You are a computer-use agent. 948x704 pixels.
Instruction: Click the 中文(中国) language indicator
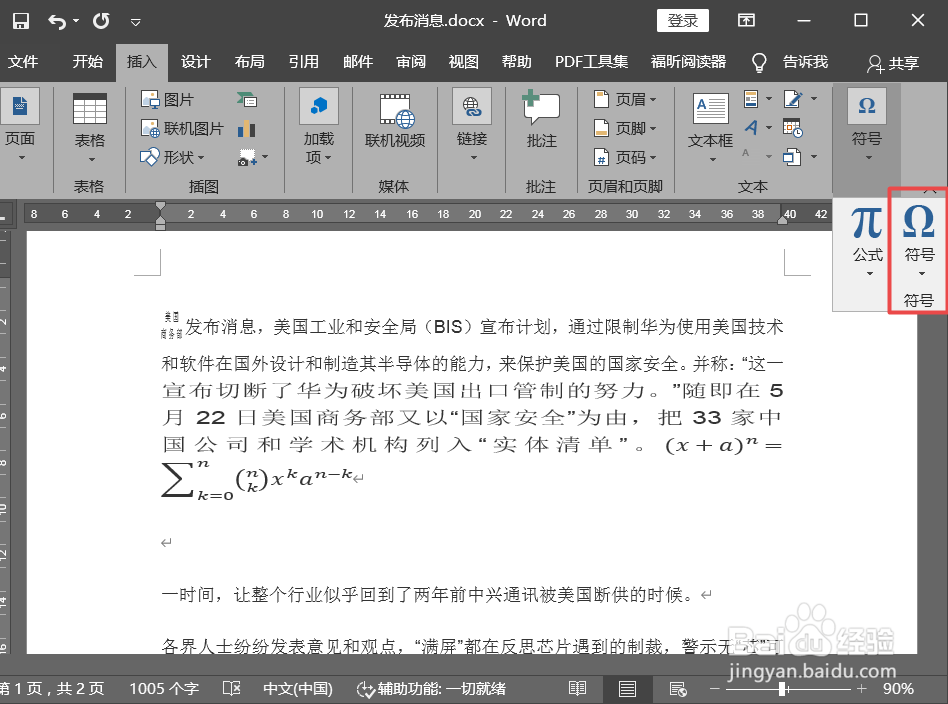point(297,688)
